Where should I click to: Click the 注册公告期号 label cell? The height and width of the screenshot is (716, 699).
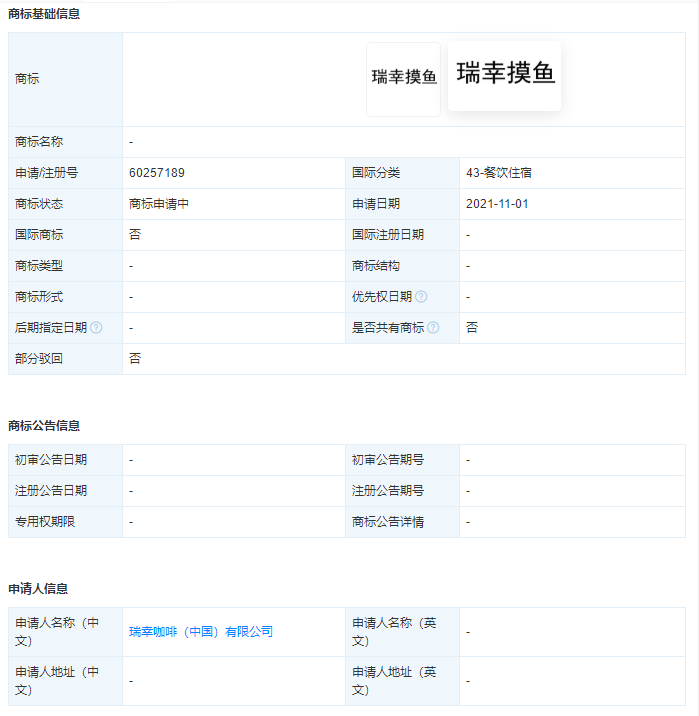tap(402, 491)
